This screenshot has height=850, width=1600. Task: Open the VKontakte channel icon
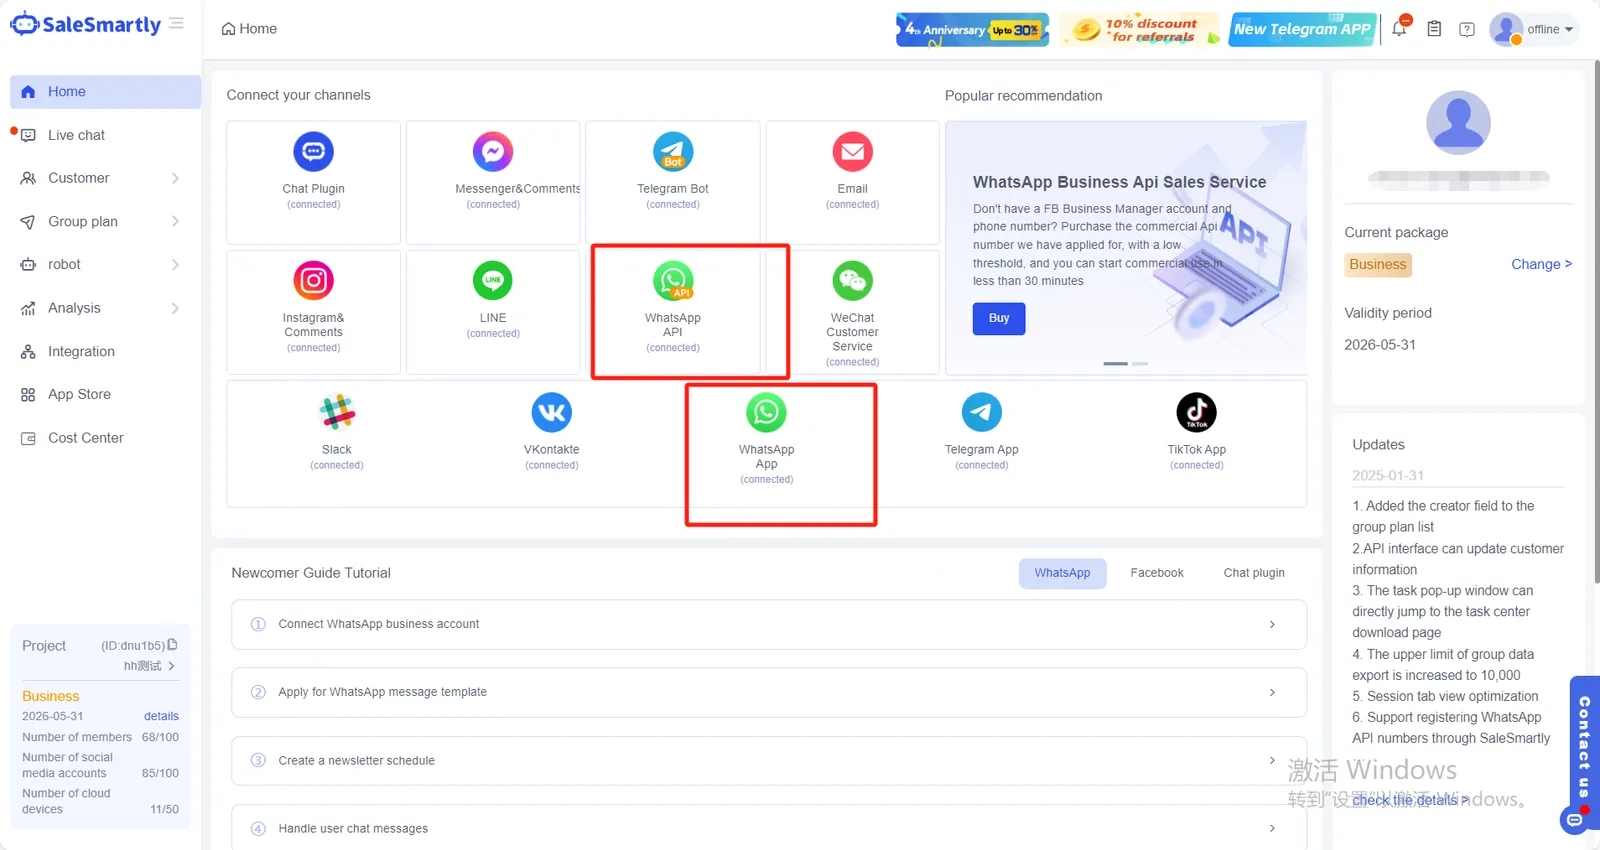coord(552,412)
